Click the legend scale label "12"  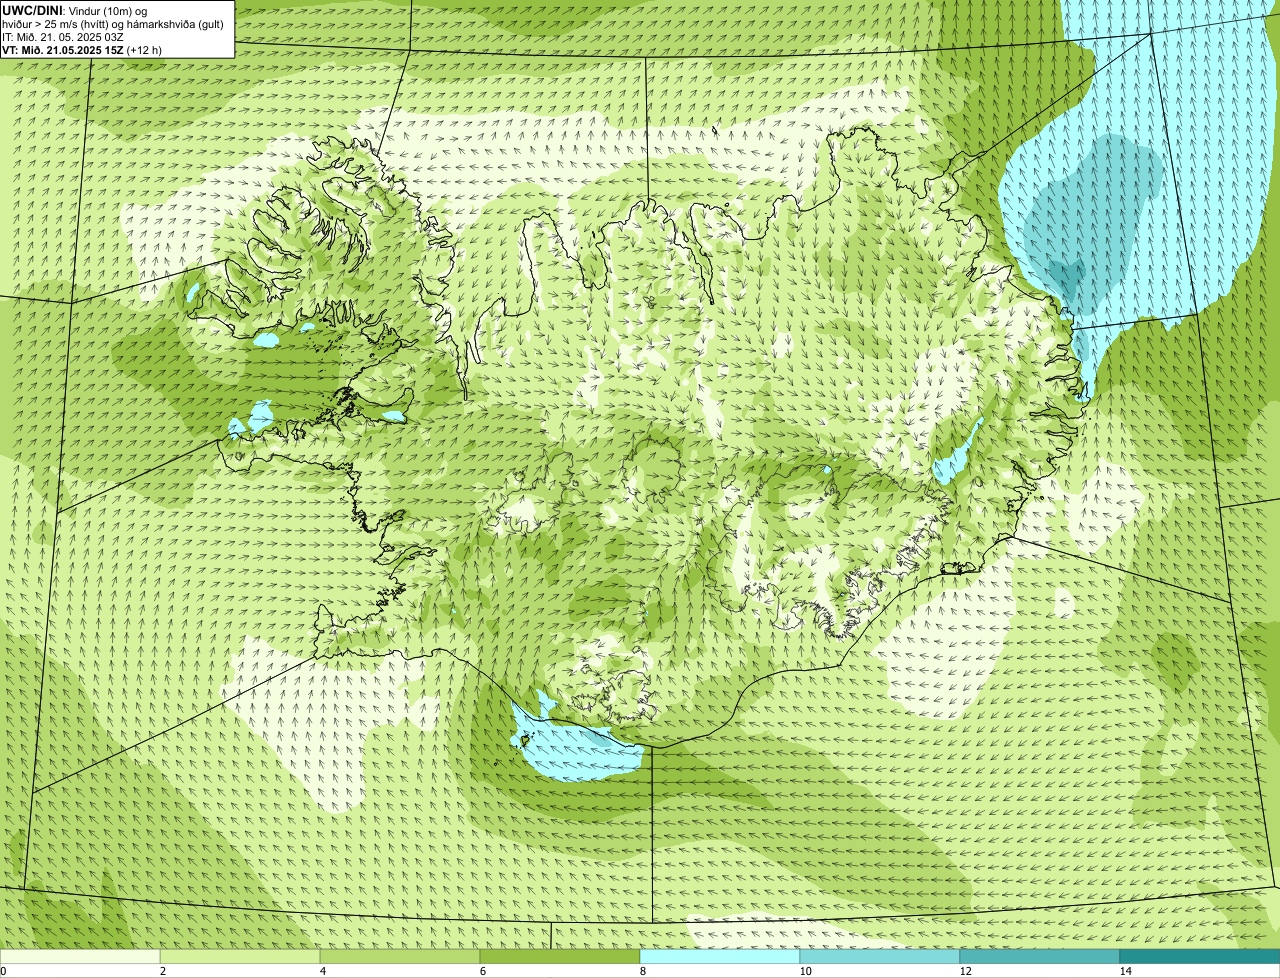pyautogui.click(x=965, y=971)
